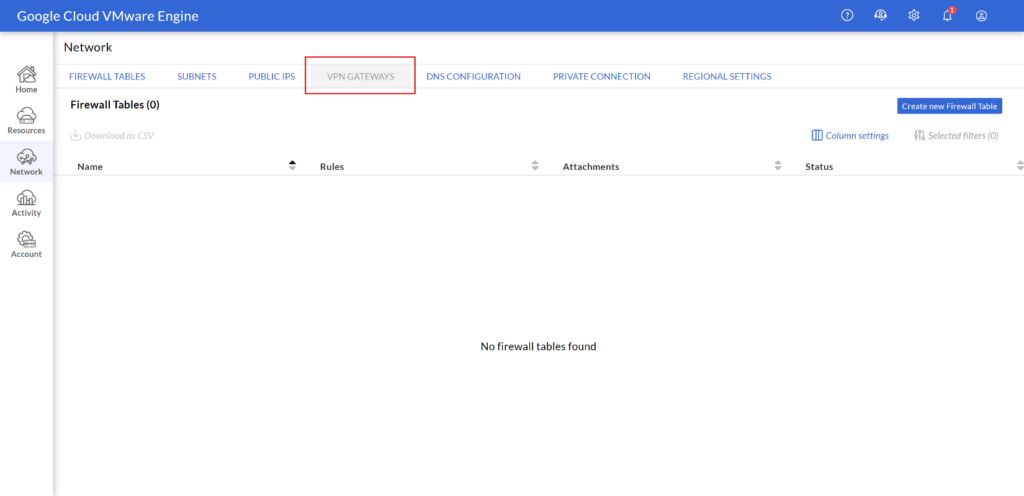This screenshot has width=1024, height=496.
Task: Open the DNS Configuration tab
Action: [x=473, y=76]
